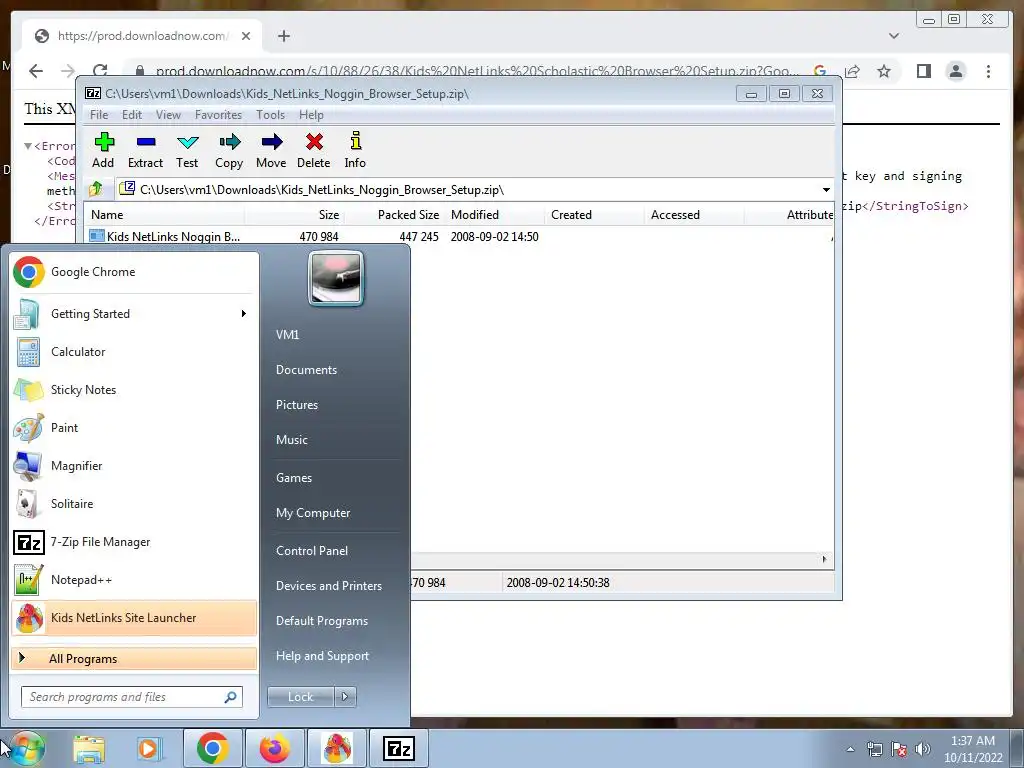Click the Kids NetLinks taskbar icon
This screenshot has height=768, width=1024.
[x=338, y=748]
